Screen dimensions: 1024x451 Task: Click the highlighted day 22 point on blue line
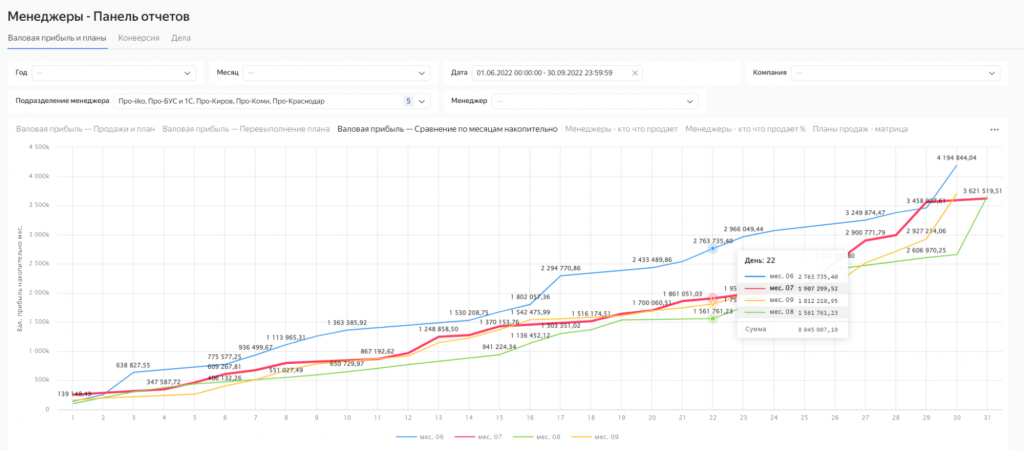(x=713, y=248)
